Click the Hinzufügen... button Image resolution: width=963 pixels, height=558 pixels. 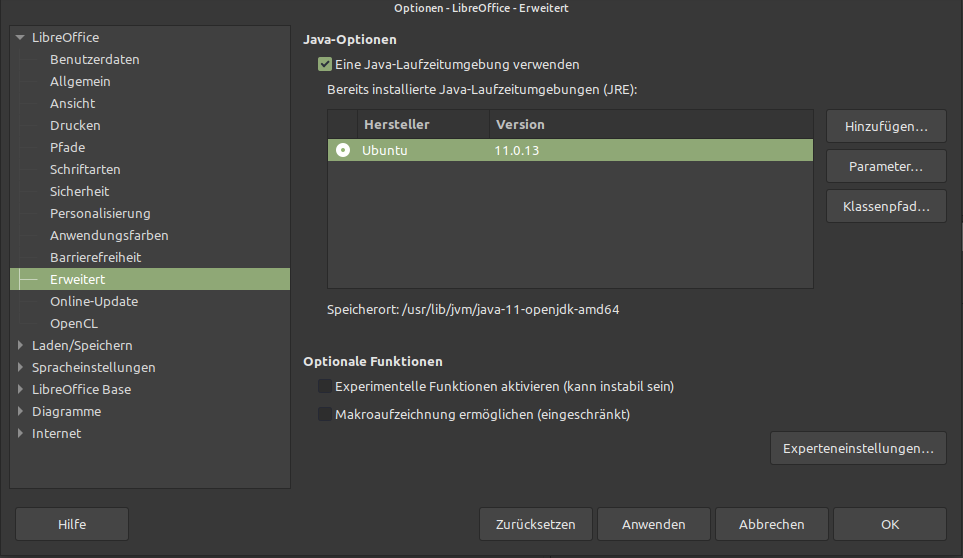(886, 126)
